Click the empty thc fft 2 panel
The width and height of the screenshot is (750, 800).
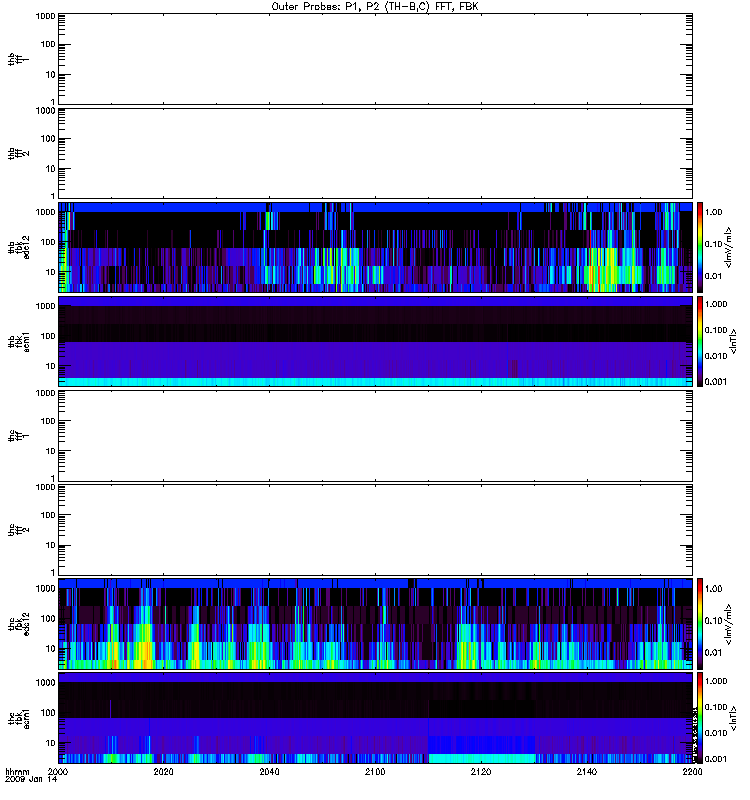click(x=375, y=530)
